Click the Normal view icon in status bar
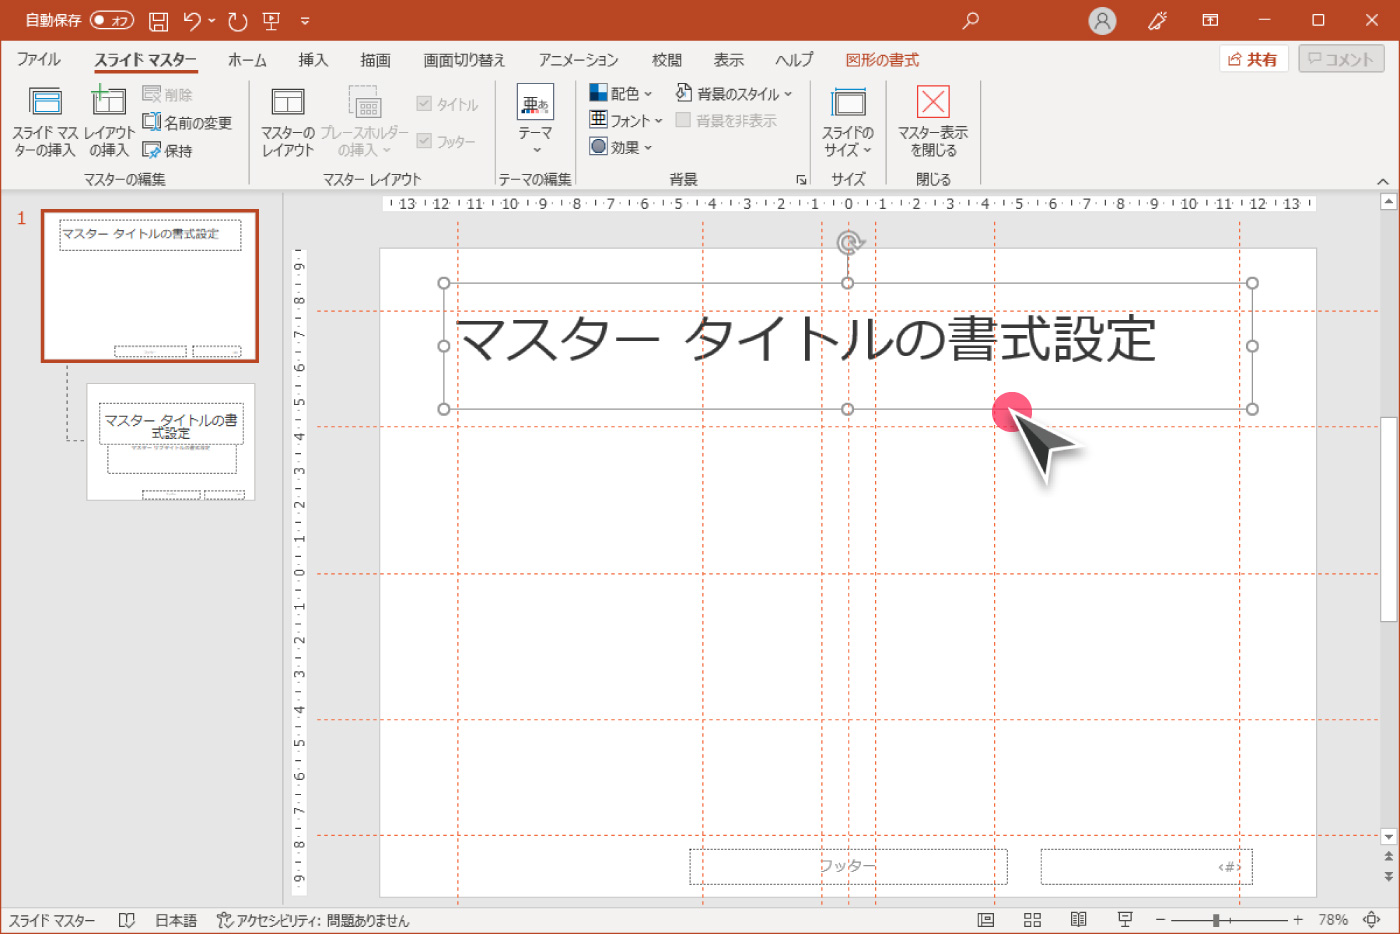Screen dimensions: 1400x934 (x=986, y=919)
